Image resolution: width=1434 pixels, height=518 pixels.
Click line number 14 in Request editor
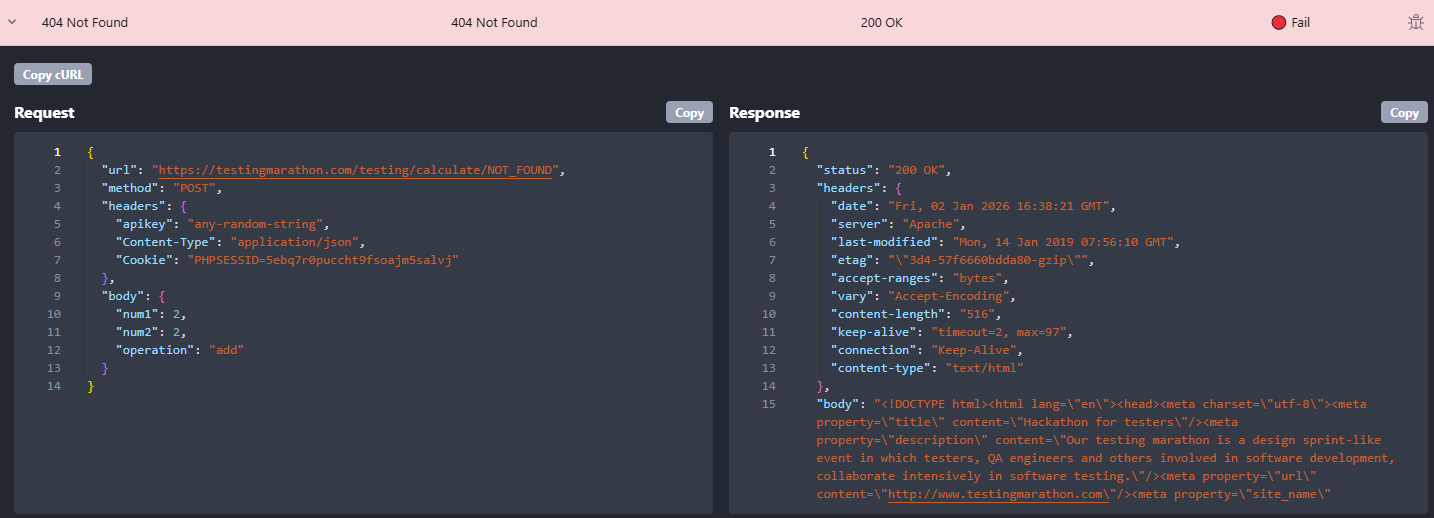click(54, 386)
